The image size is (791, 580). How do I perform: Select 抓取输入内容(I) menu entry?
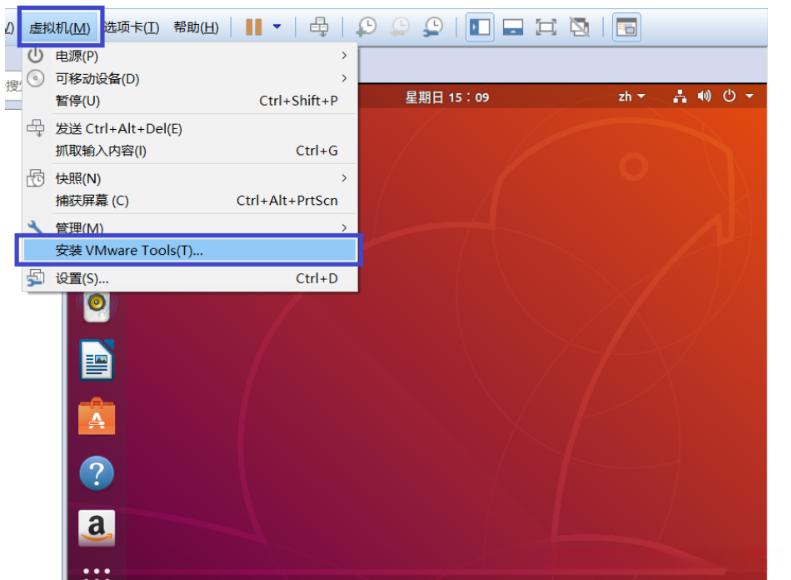190,151
